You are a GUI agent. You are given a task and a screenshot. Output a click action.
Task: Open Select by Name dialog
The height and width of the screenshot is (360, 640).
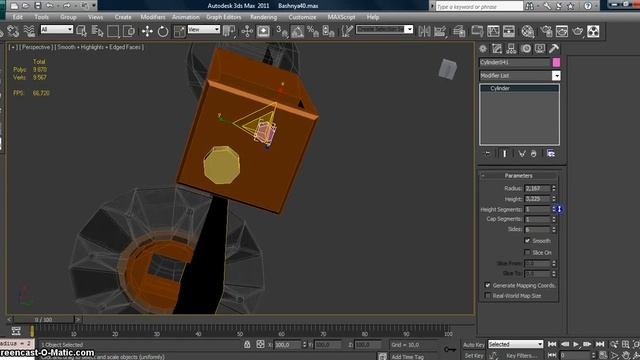[97, 31]
